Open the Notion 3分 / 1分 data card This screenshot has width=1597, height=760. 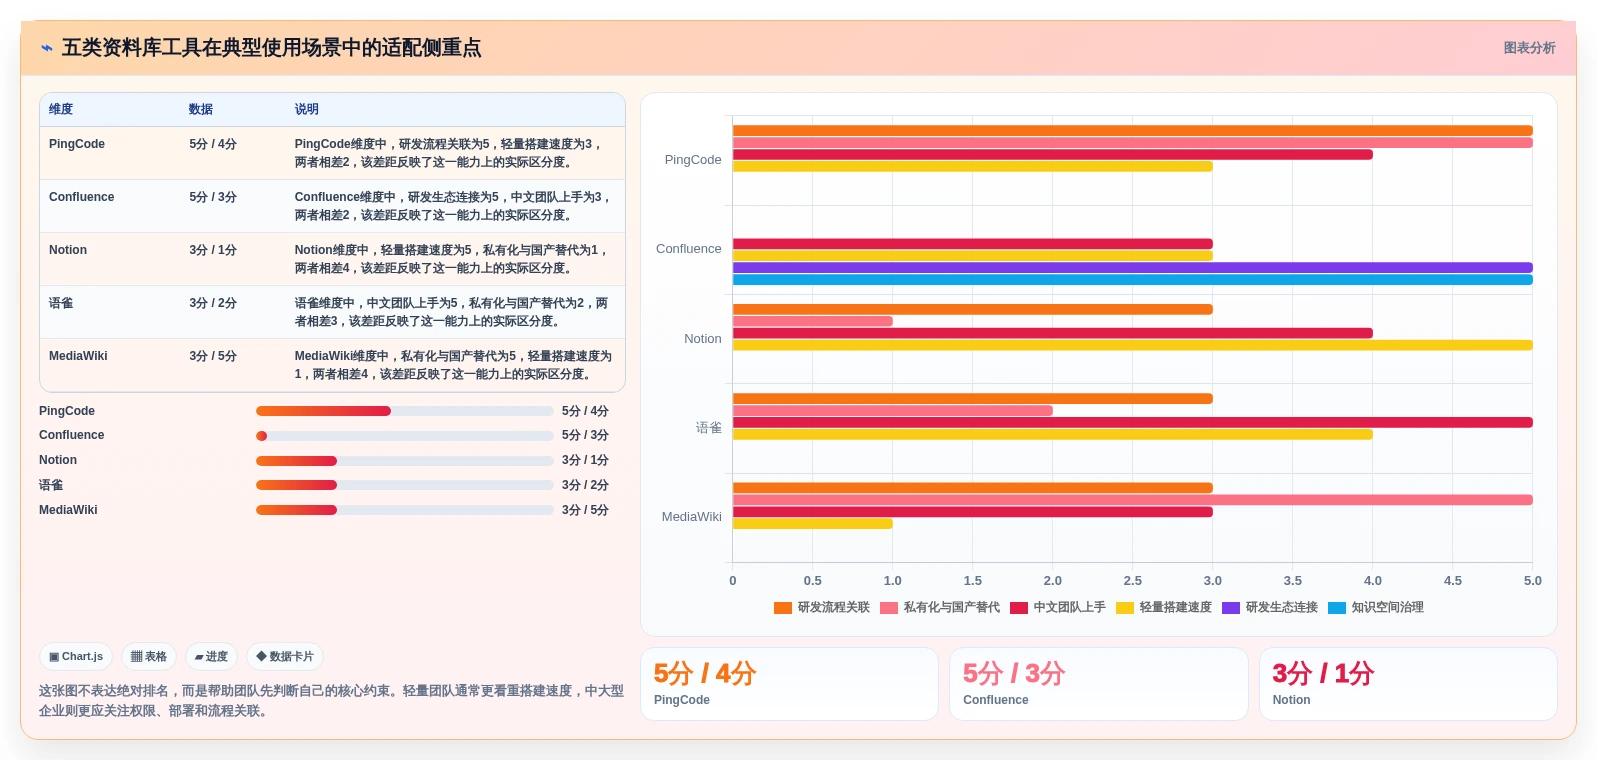click(1408, 684)
